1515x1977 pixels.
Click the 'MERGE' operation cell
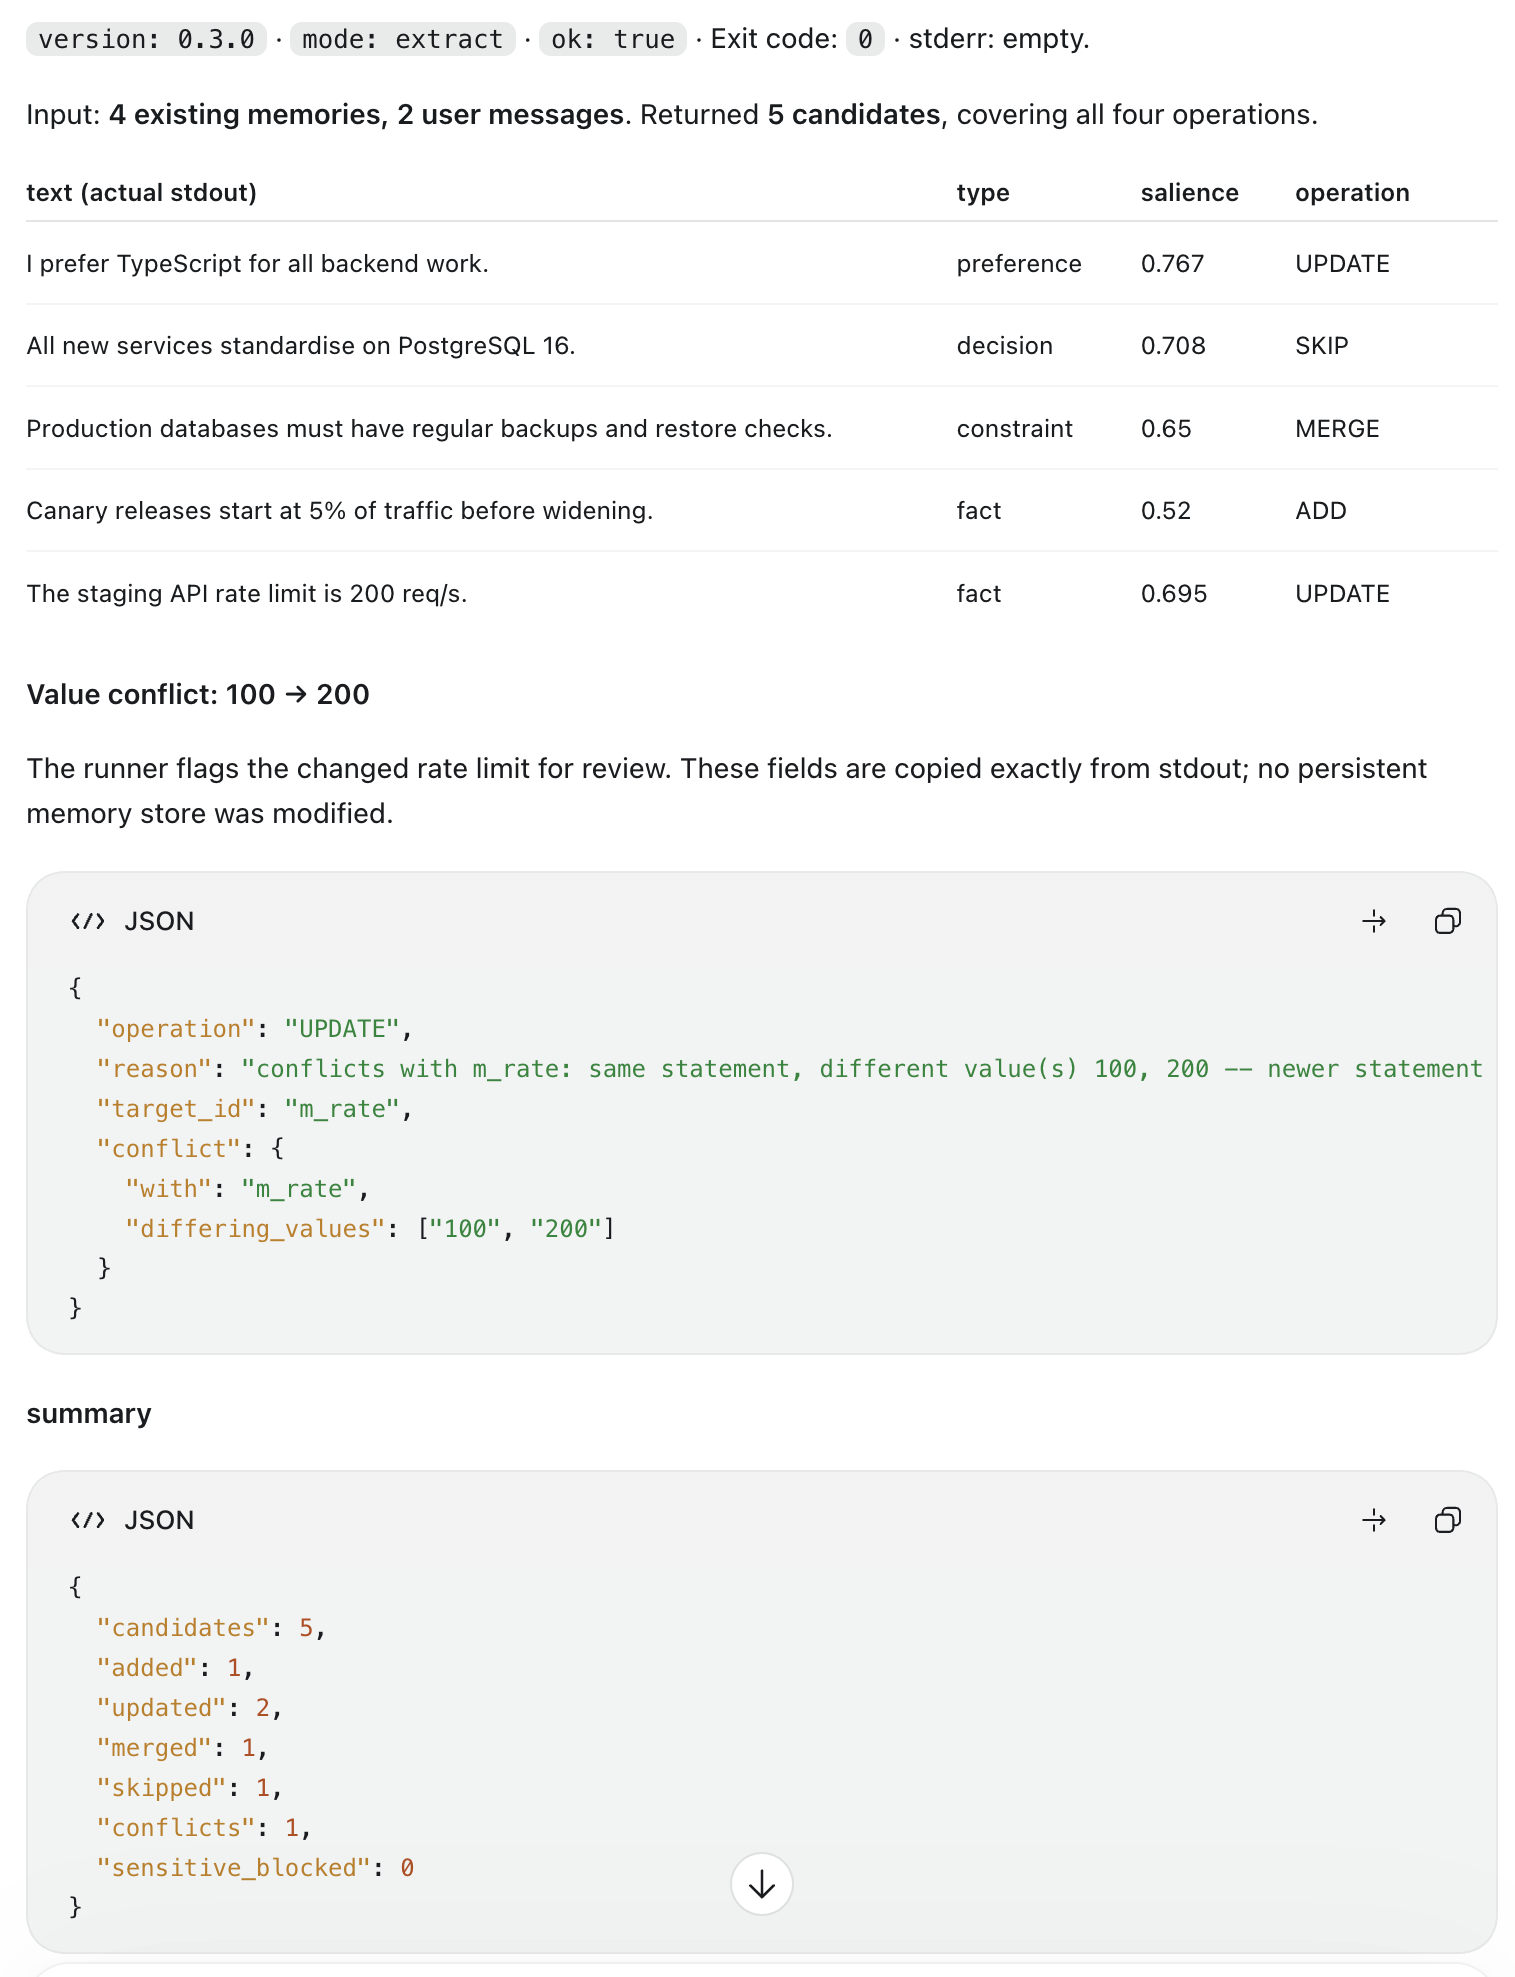[x=1337, y=428]
